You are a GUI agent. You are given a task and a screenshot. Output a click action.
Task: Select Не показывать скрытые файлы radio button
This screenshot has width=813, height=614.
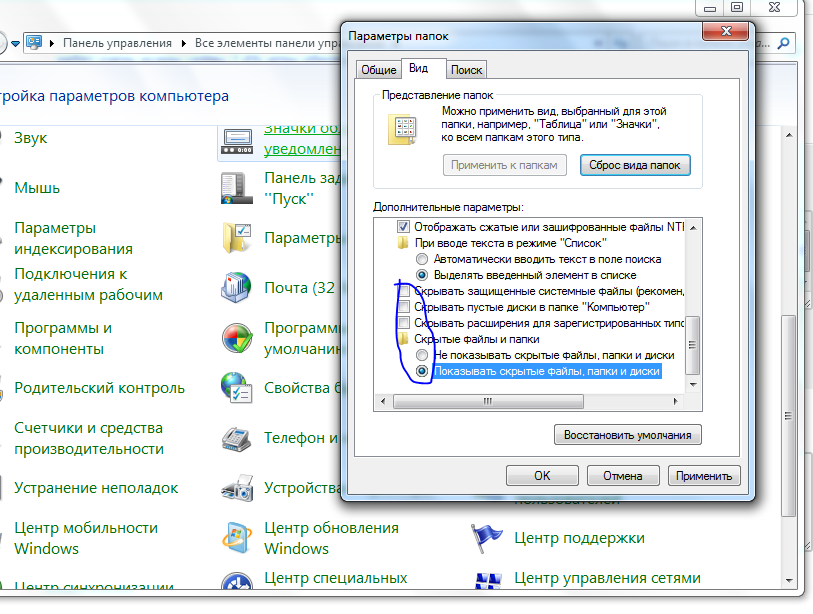tap(422, 355)
